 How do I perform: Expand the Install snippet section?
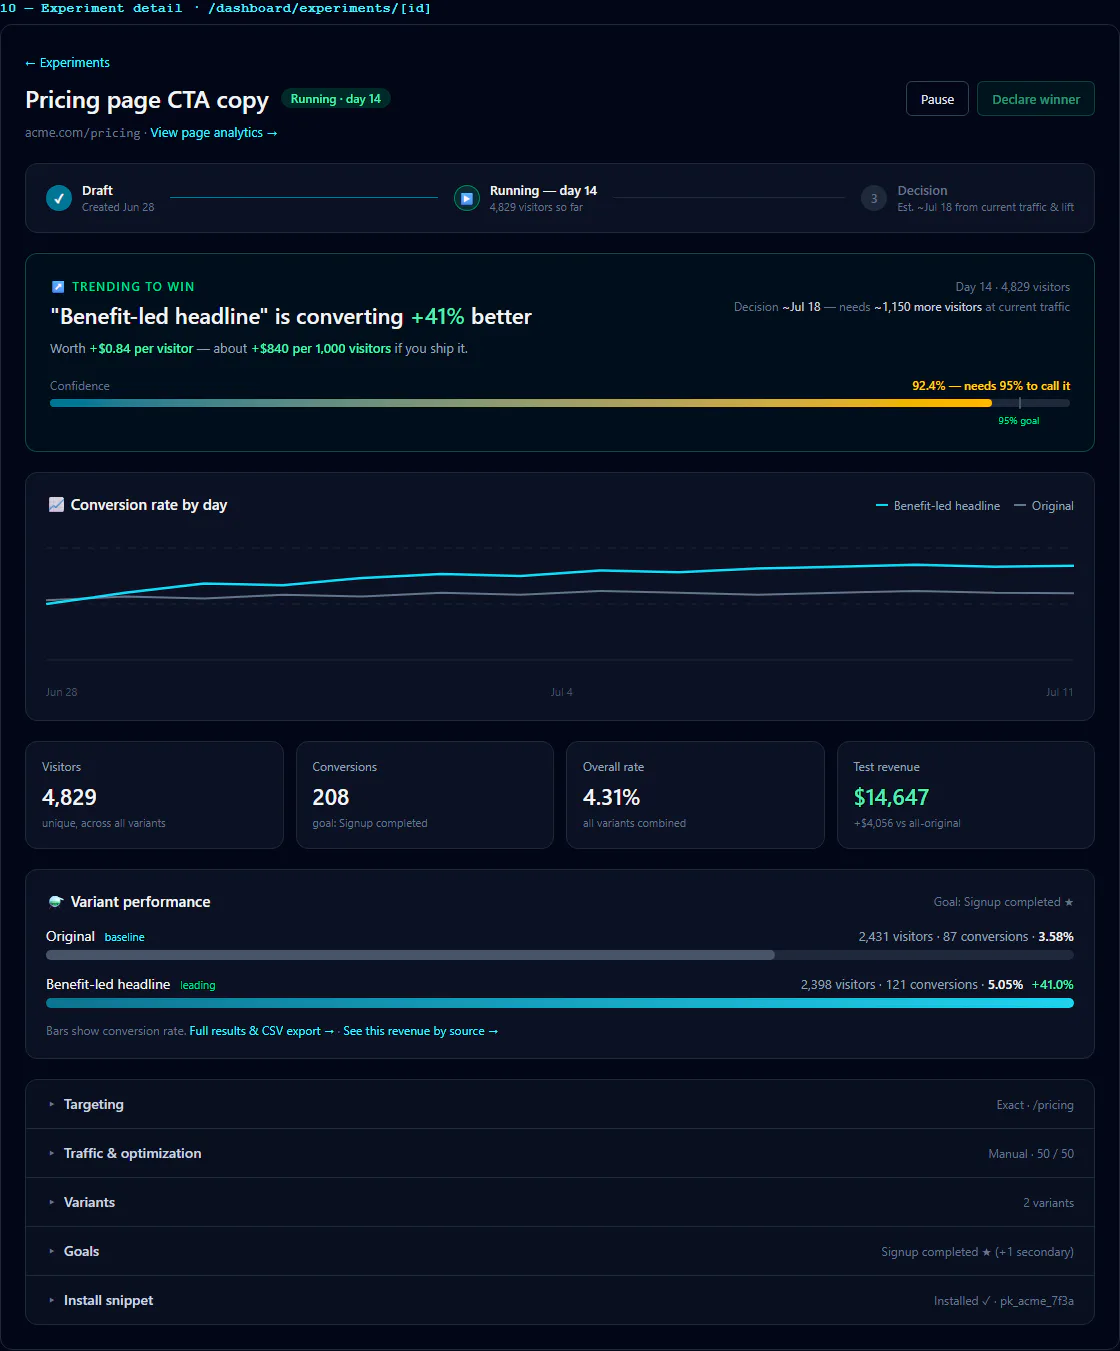560,1300
